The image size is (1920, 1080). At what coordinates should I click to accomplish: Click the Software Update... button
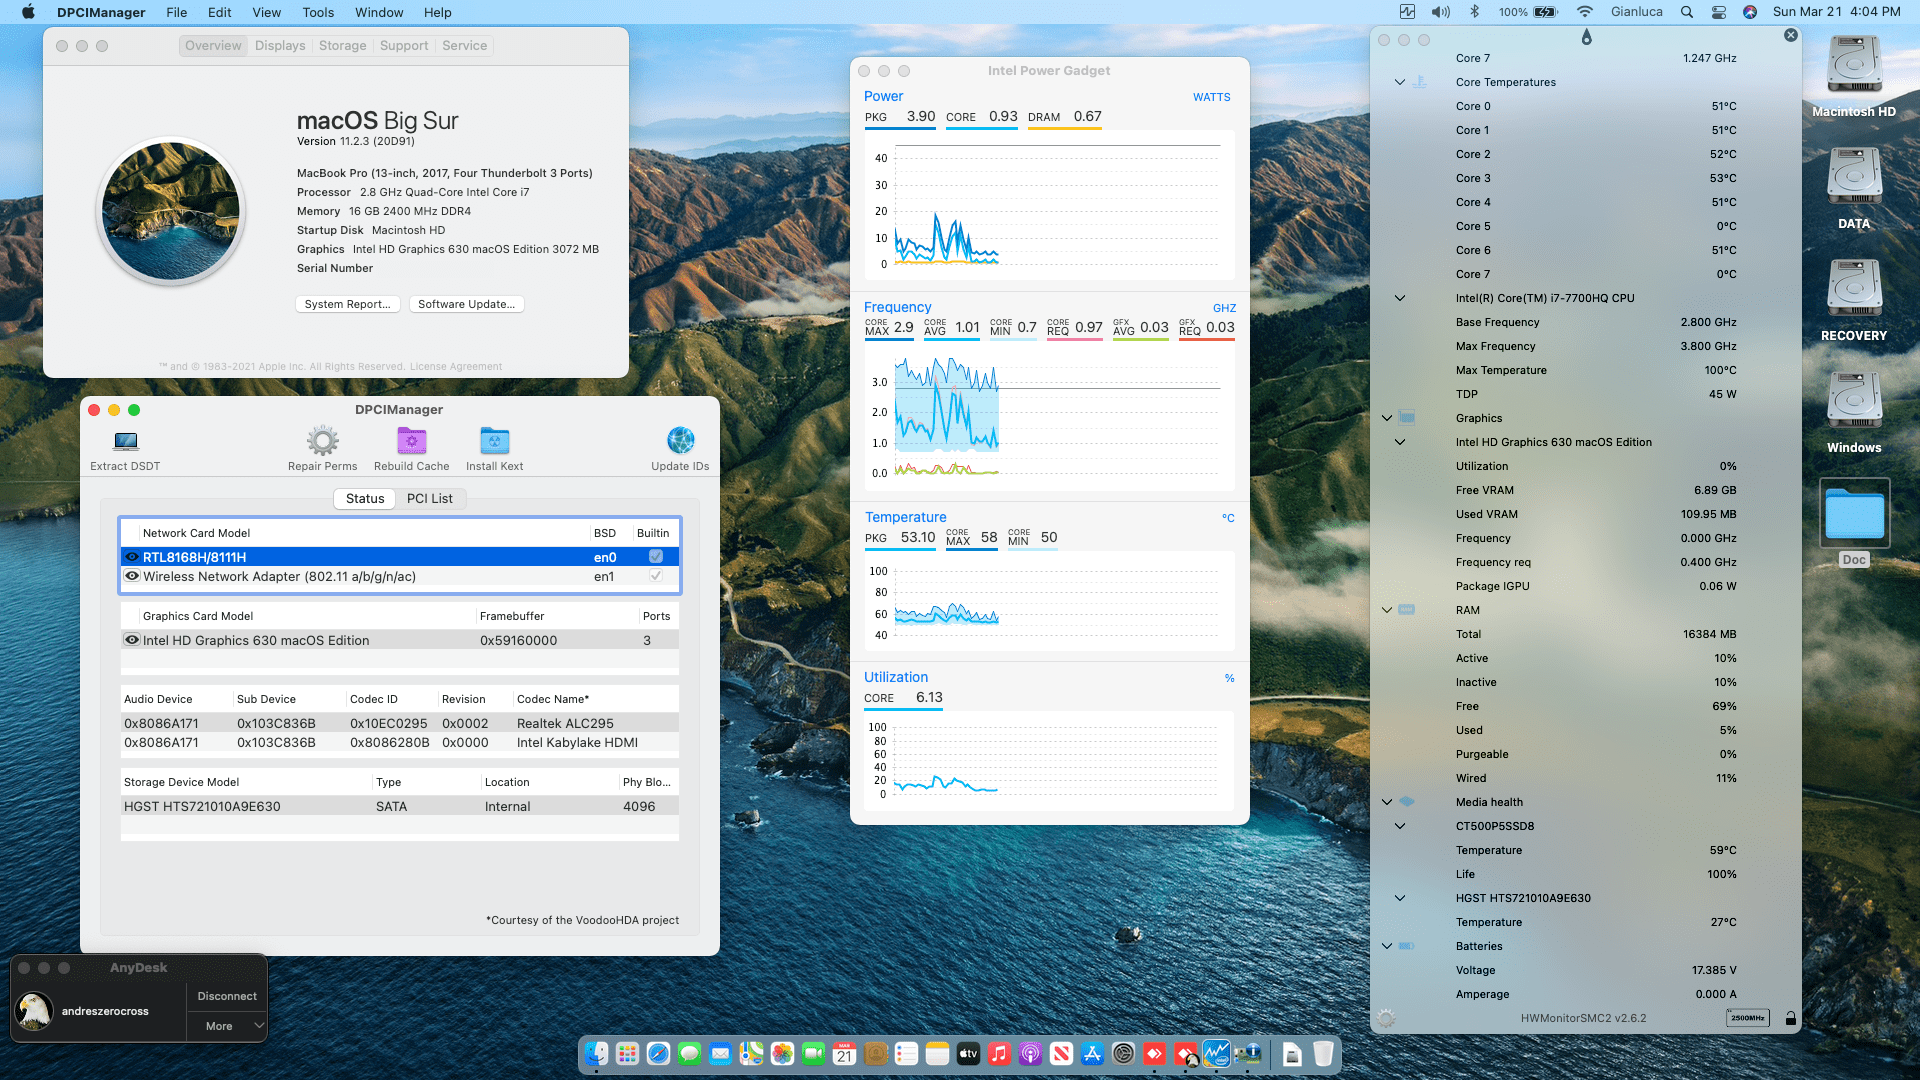(x=466, y=304)
